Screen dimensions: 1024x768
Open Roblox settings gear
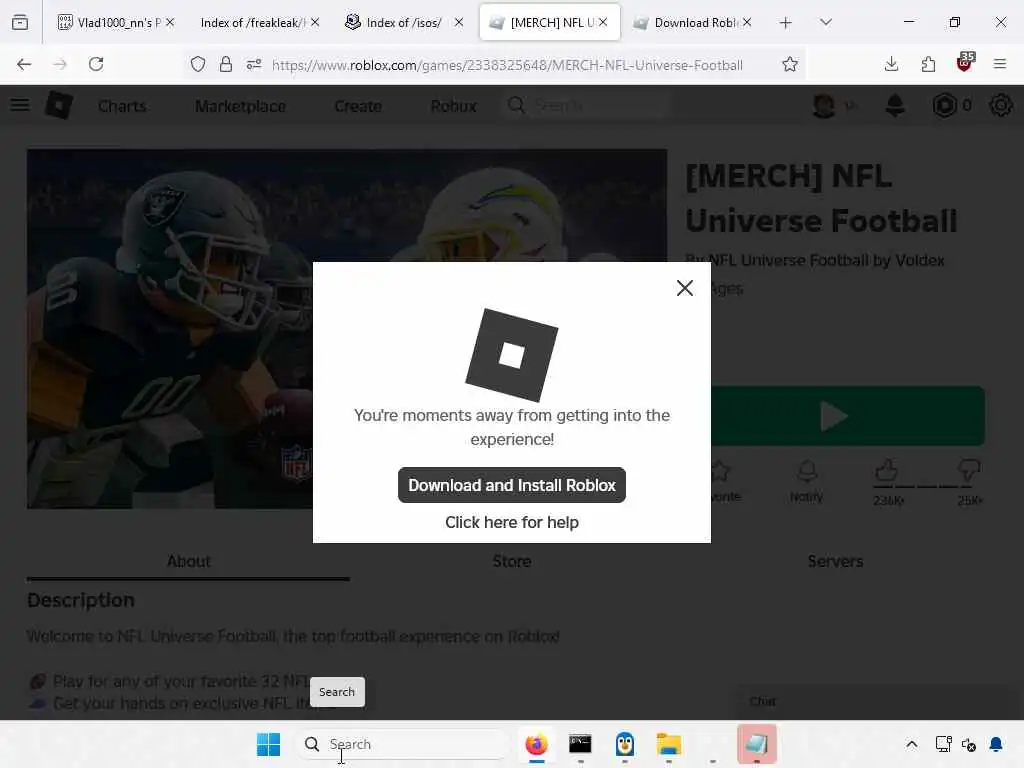pyautogui.click(x=1000, y=105)
